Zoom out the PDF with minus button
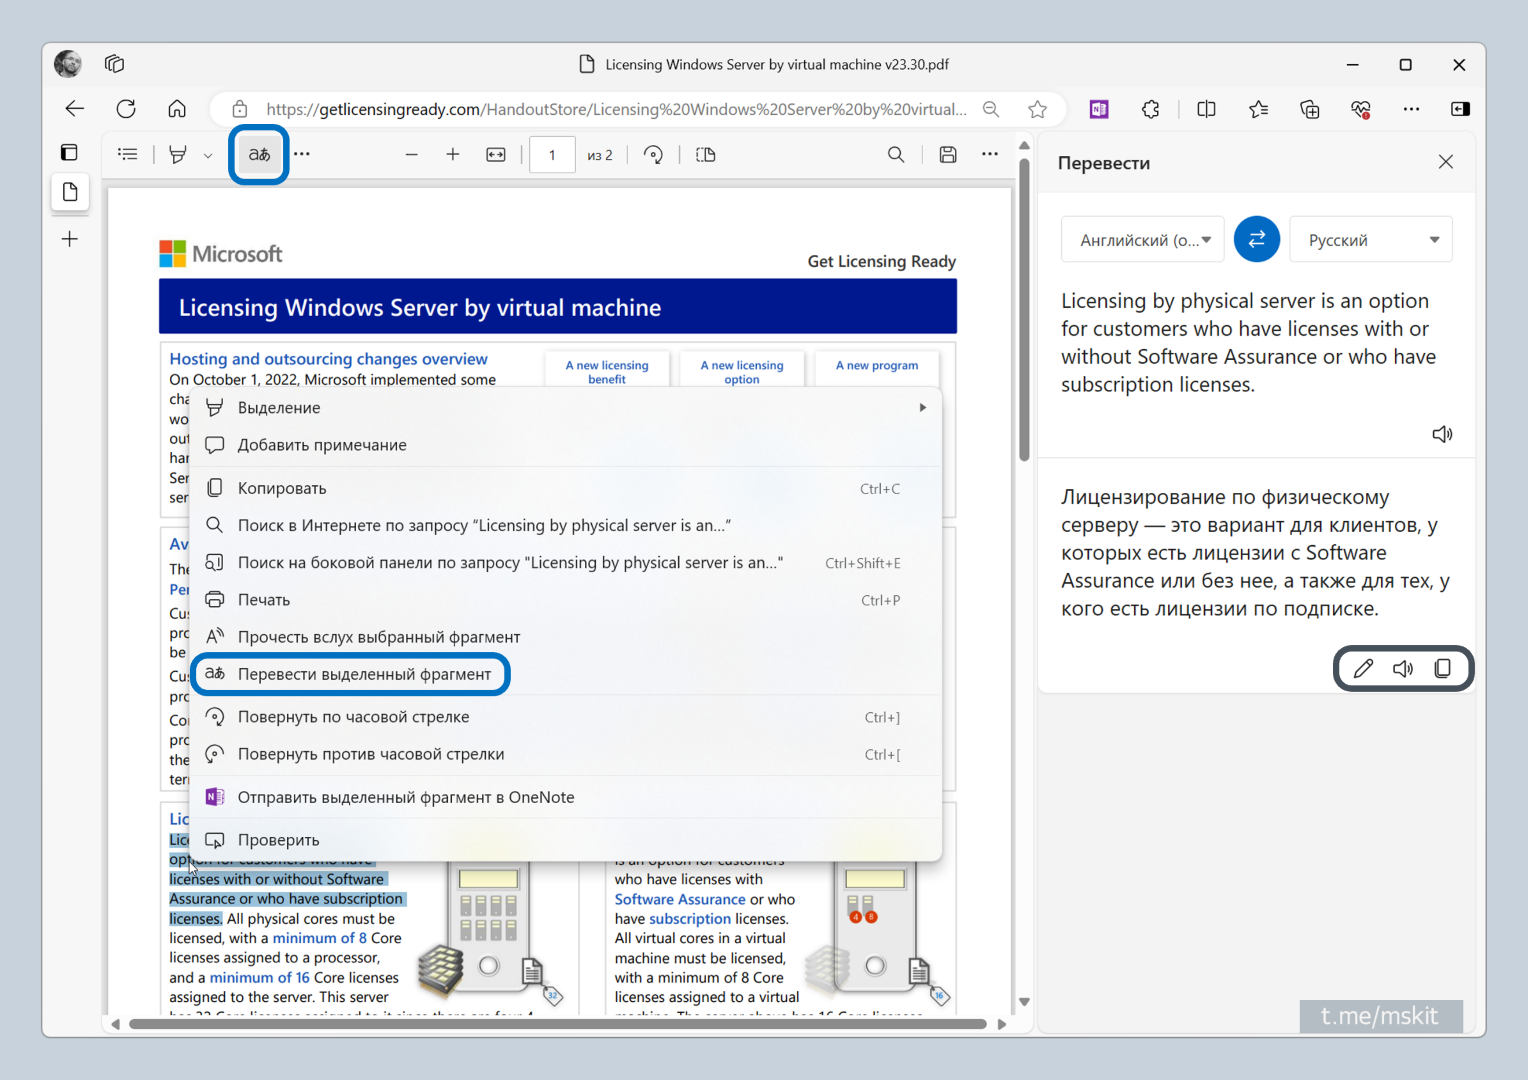This screenshot has width=1528, height=1080. point(411,154)
